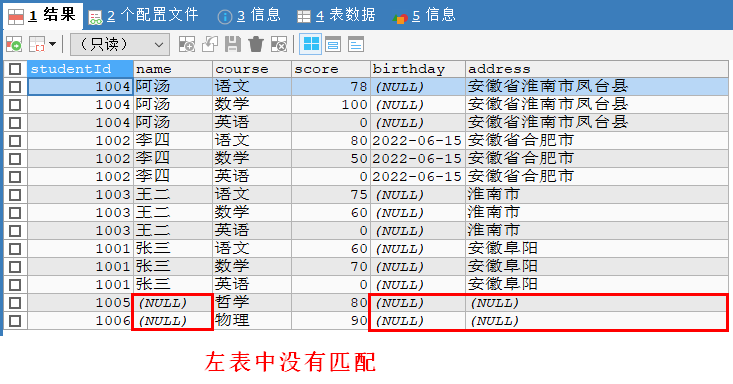This screenshot has height=384, width=733.
Task: Select the name (NULL) cell in row 1005
Action: click(173, 303)
